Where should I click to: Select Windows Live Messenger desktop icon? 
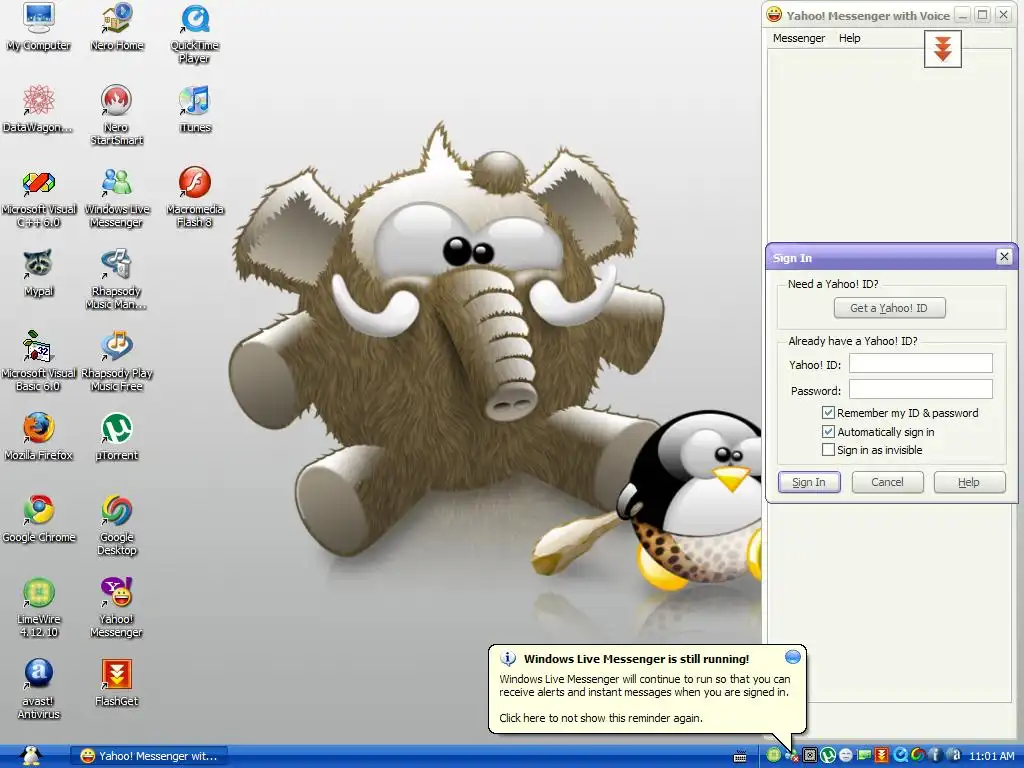[116, 197]
